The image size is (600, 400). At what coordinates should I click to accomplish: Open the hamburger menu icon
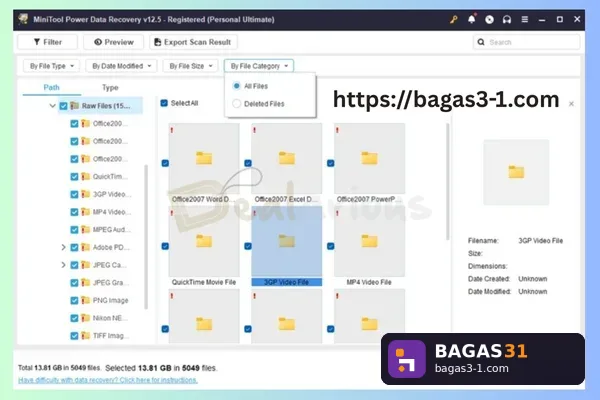pyautogui.click(x=525, y=19)
